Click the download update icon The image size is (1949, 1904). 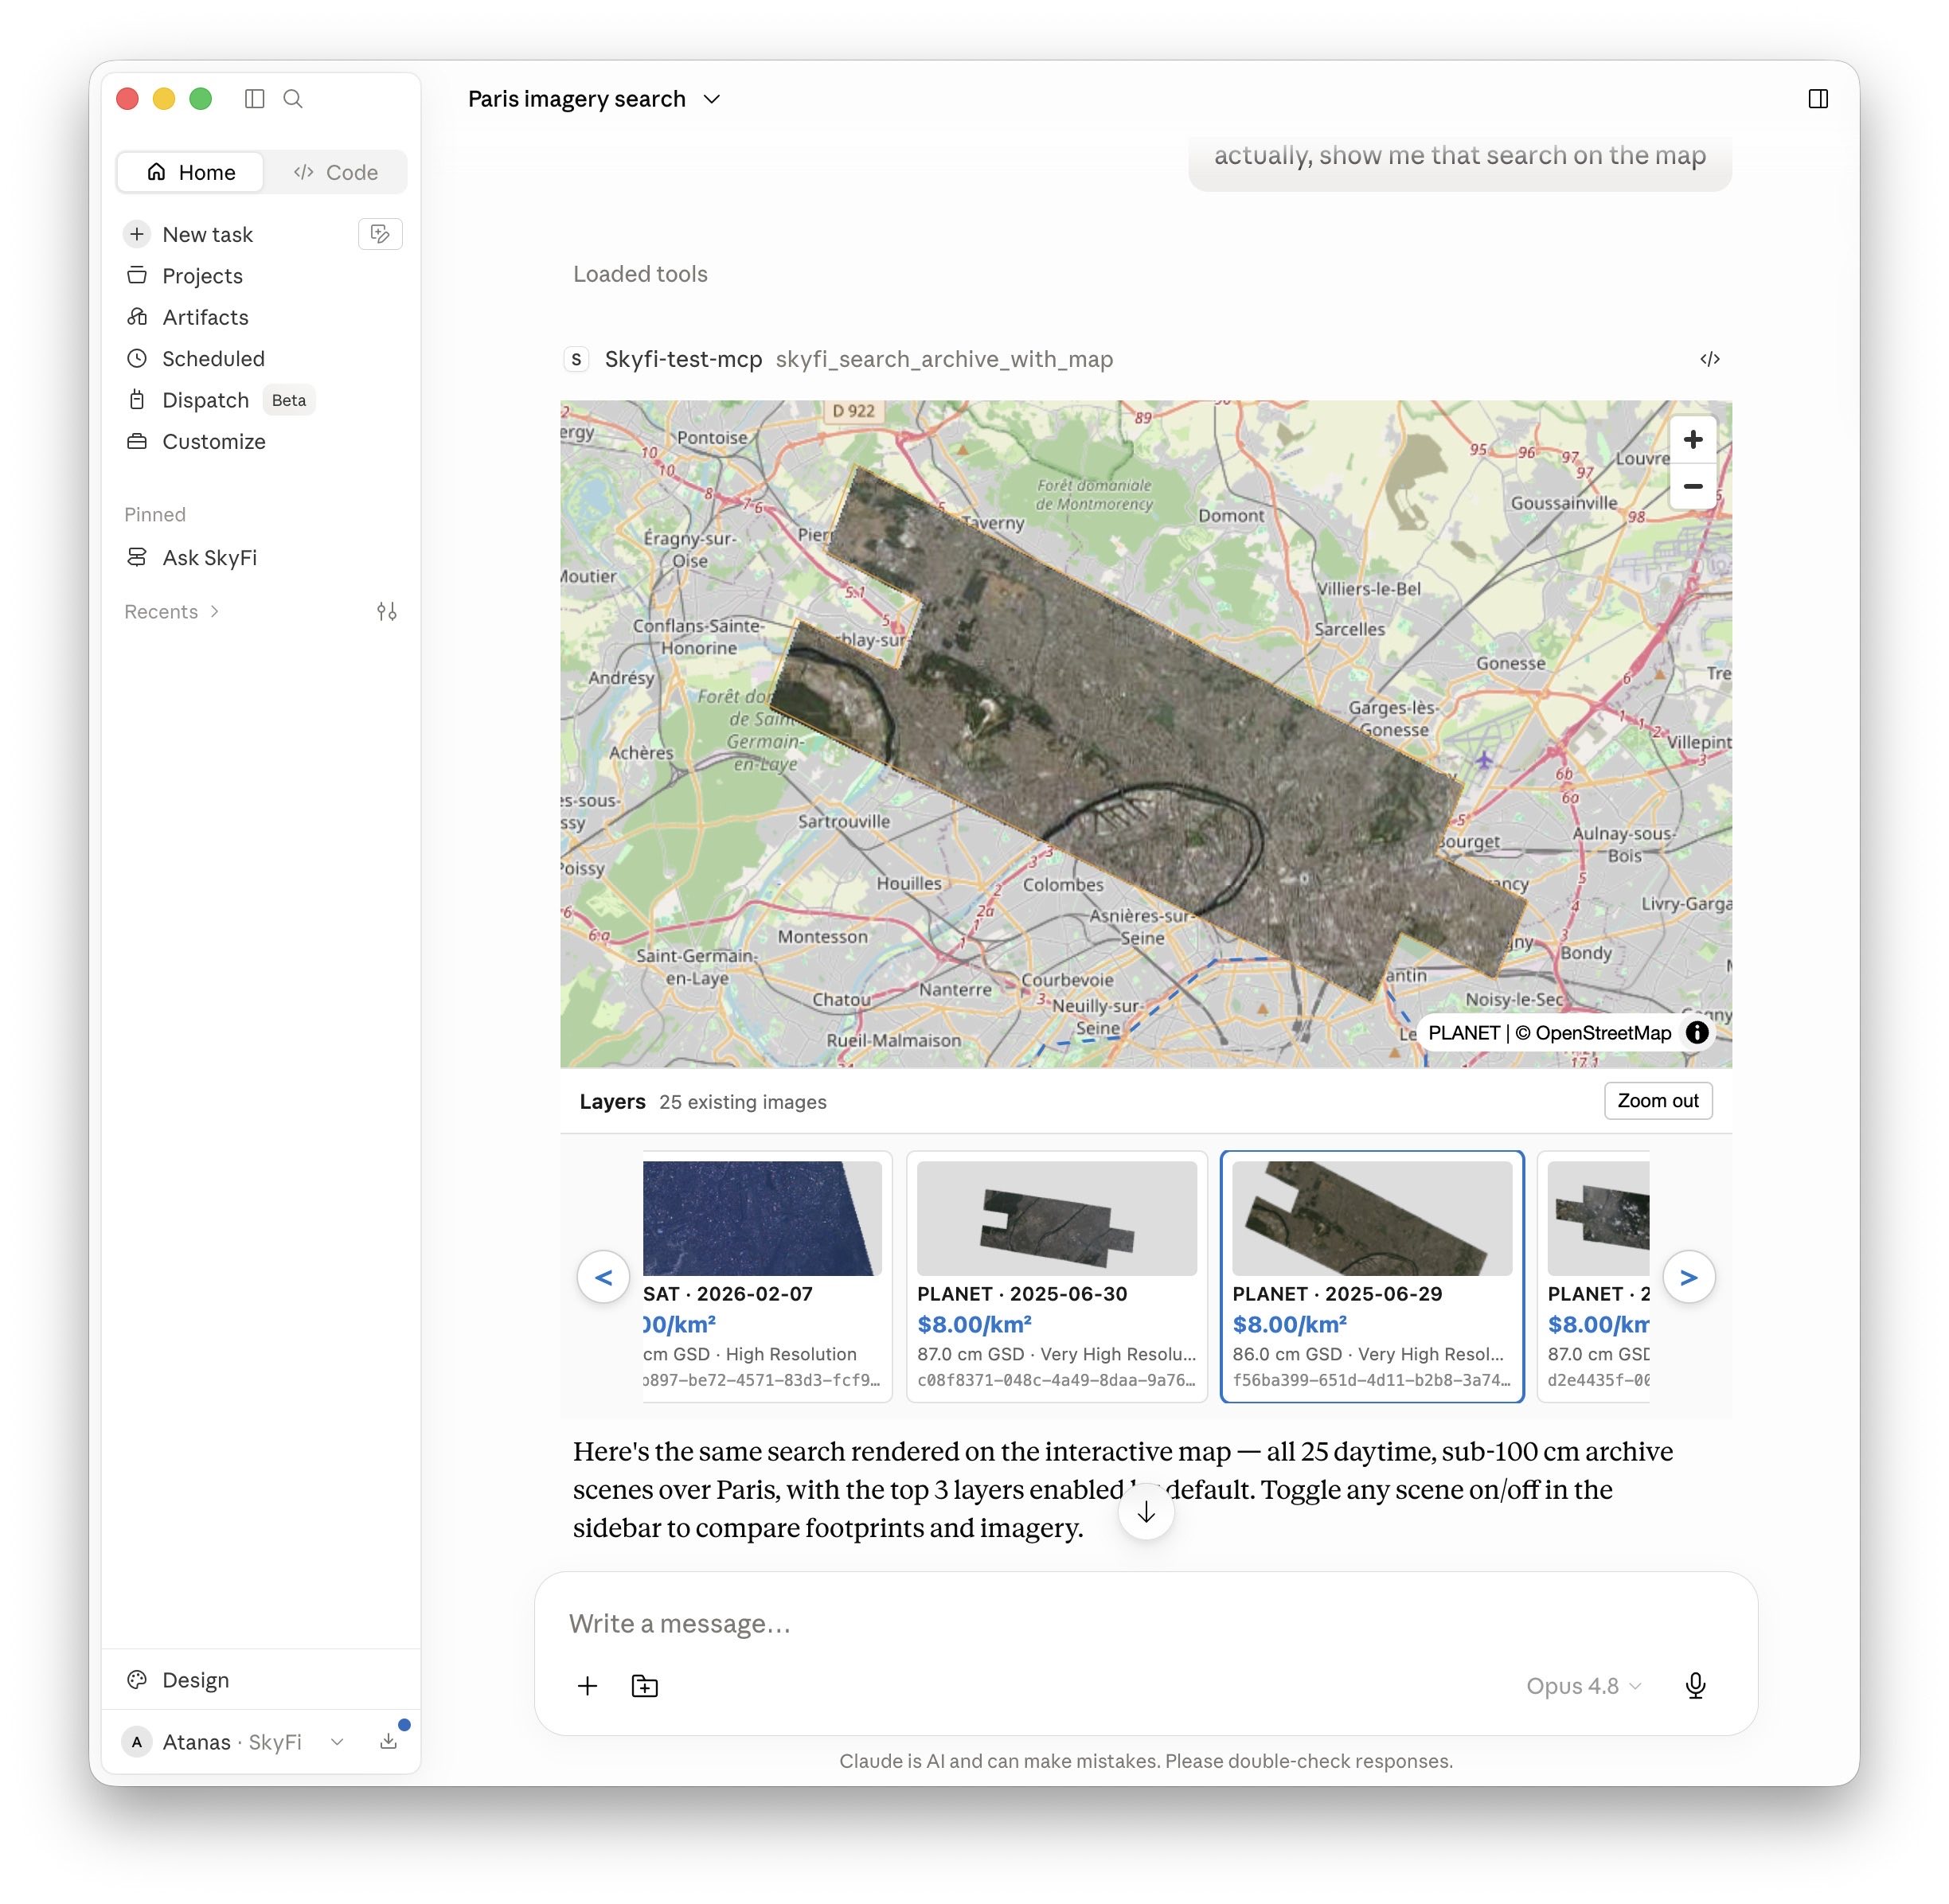tap(389, 1741)
